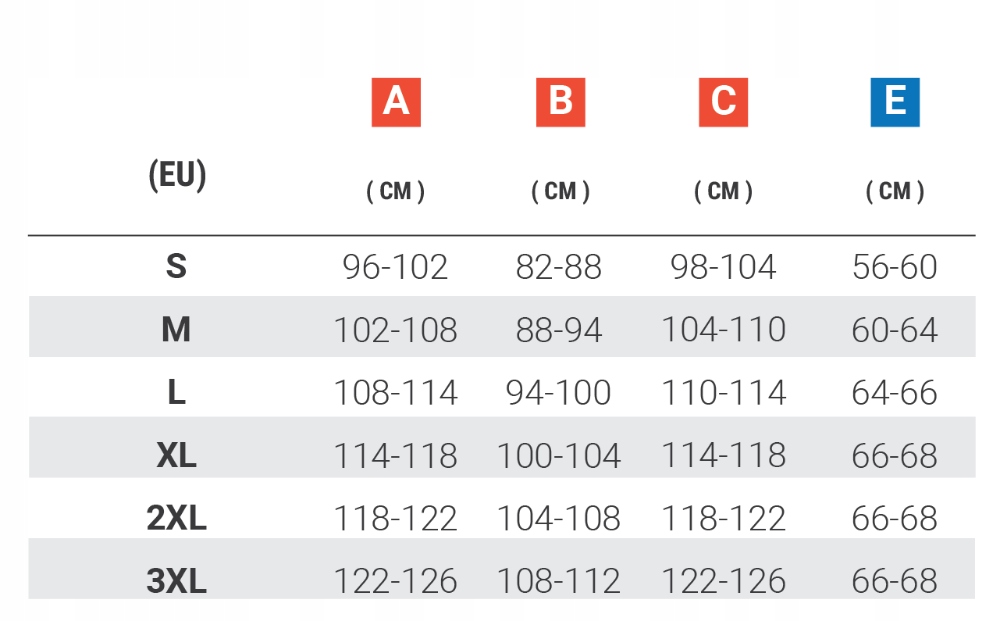Select the 108-112 value for 3XL
This screenshot has height=621, width=1000.
pos(559,581)
